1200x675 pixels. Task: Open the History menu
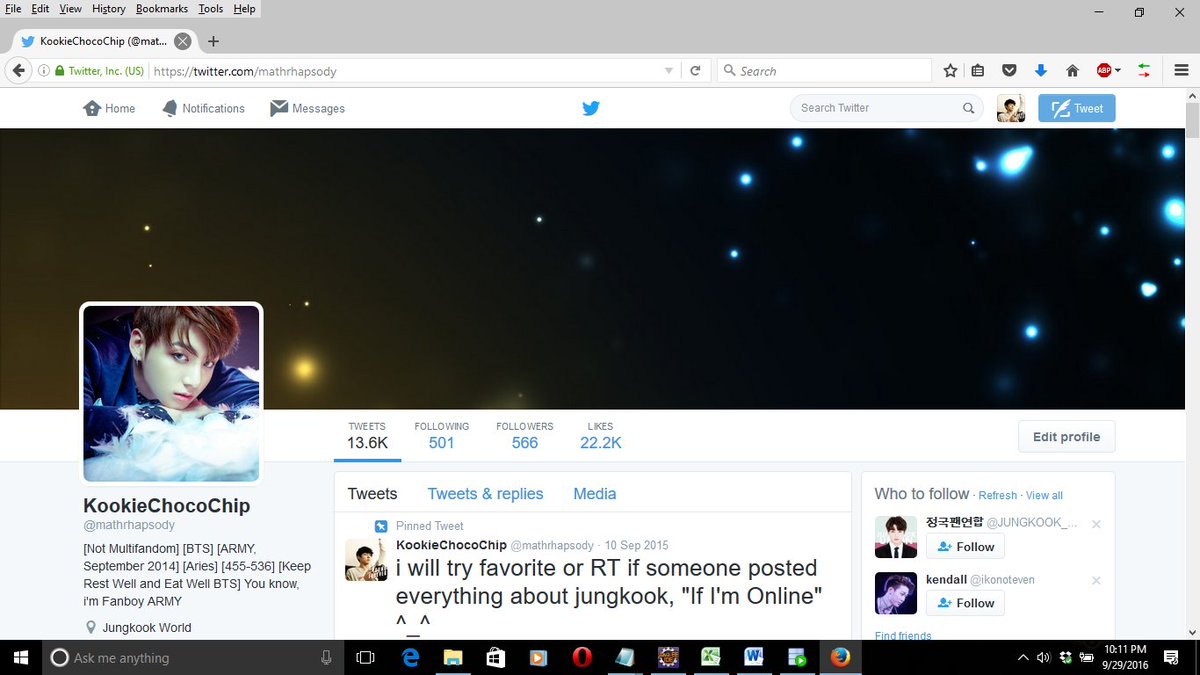pyautogui.click(x=108, y=8)
